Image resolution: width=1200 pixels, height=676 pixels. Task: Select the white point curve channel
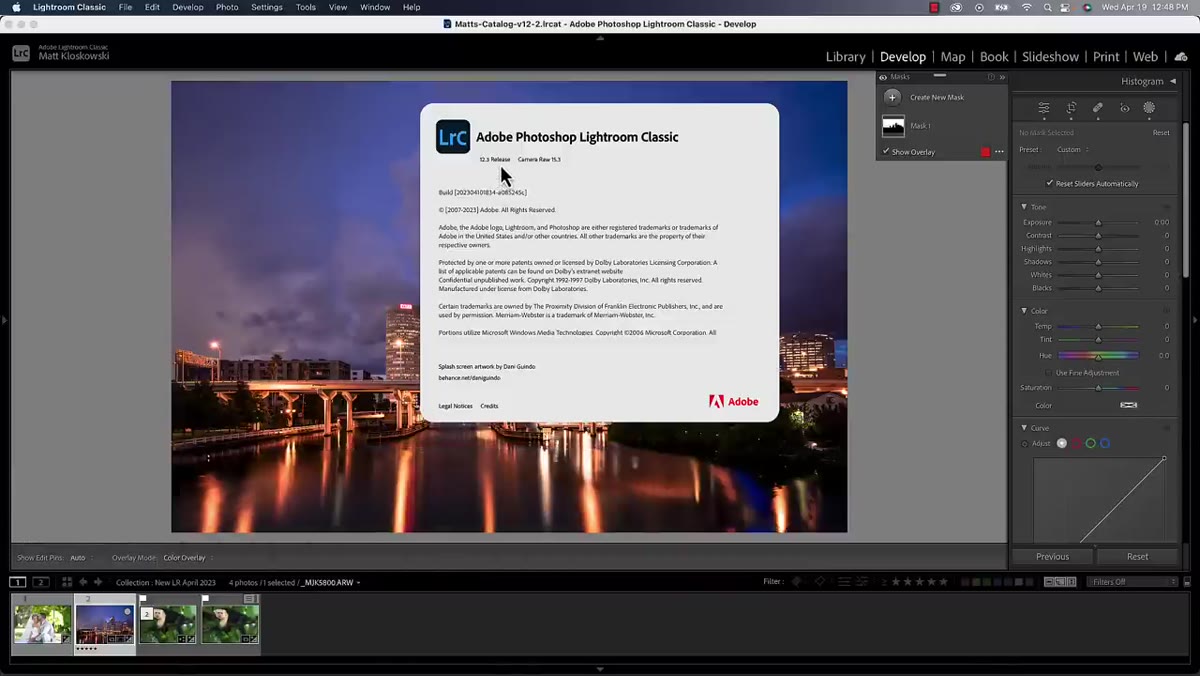click(x=1062, y=443)
